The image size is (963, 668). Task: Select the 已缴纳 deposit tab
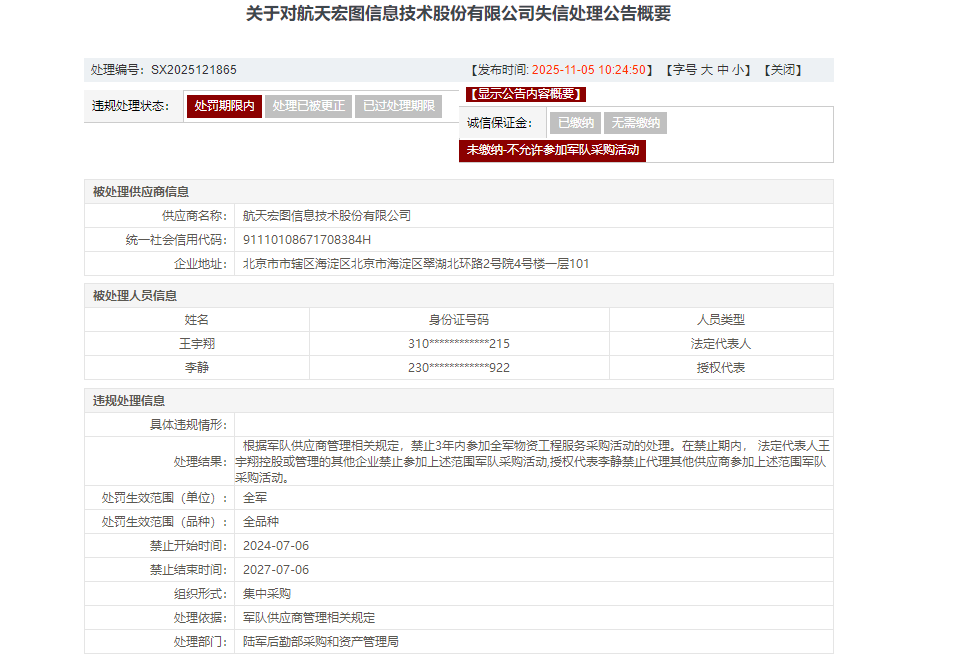[575, 123]
